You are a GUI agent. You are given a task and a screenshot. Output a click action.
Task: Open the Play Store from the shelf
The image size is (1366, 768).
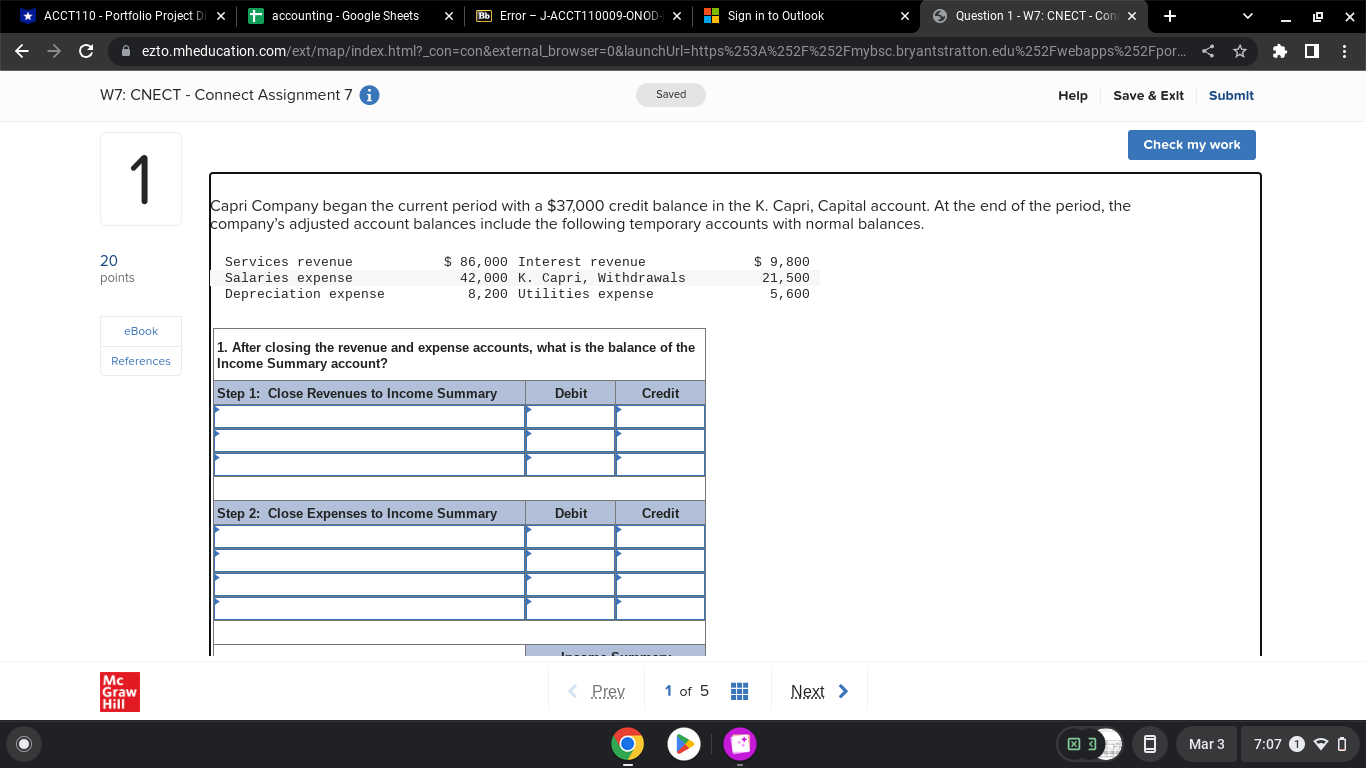tap(683, 744)
